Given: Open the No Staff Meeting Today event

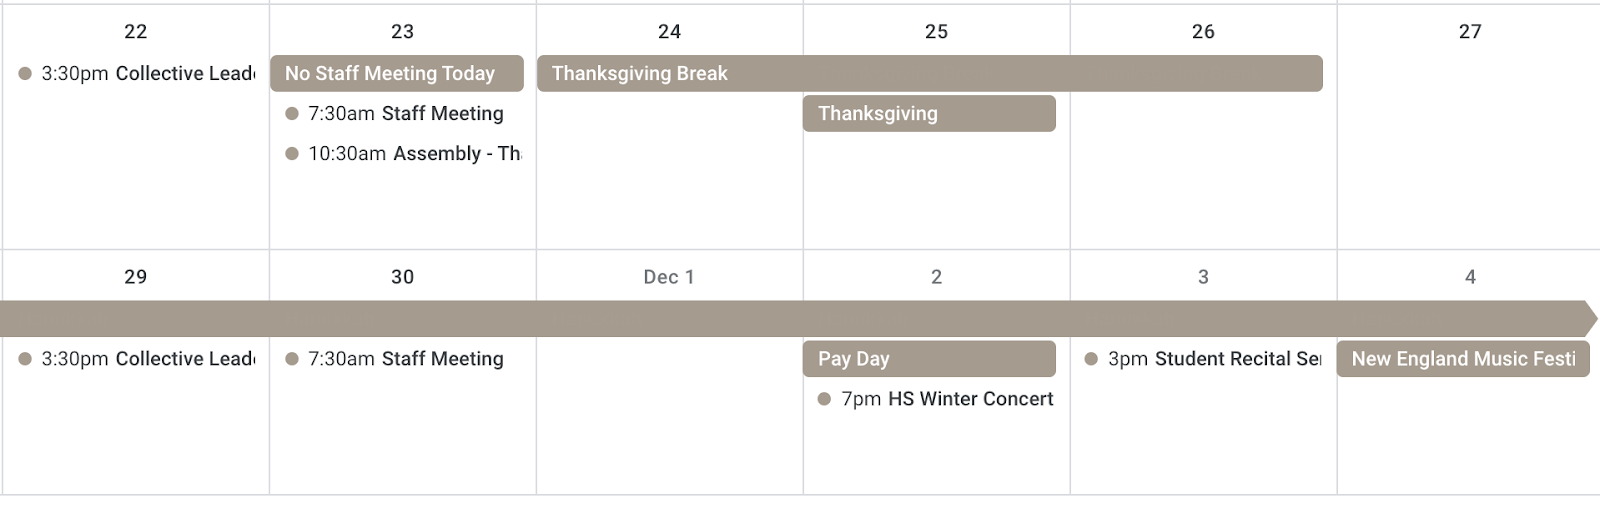Looking at the screenshot, I should [x=397, y=73].
